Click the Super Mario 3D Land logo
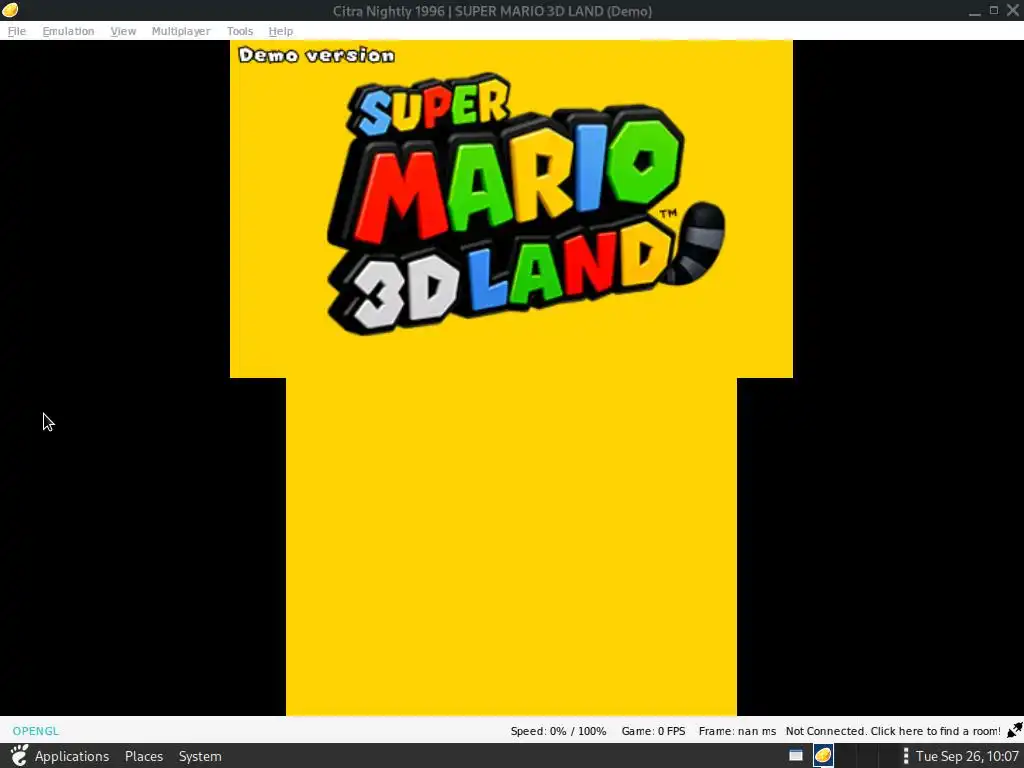1024x768 pixels. (x=526, y=204)
